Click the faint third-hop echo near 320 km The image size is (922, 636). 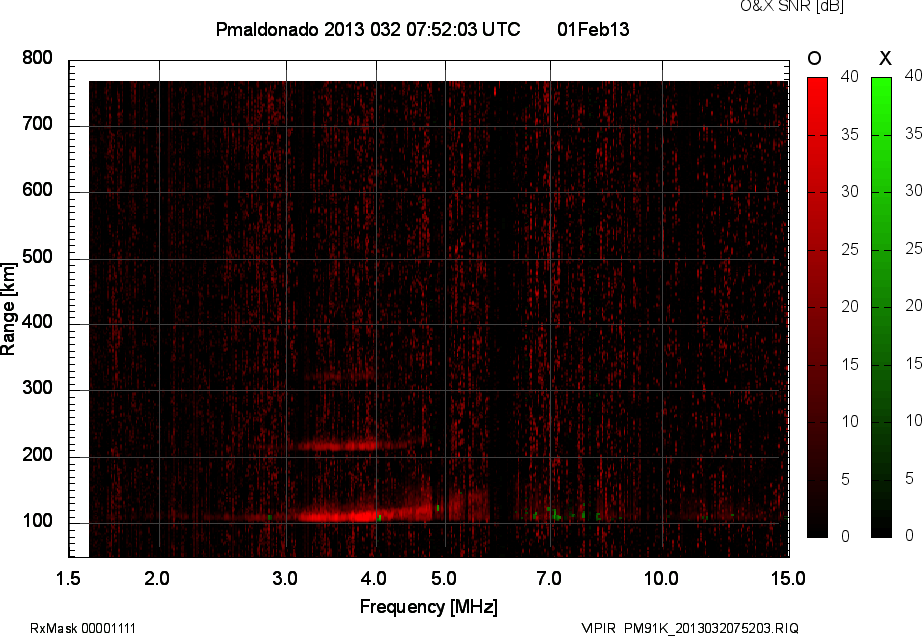coord(341,376)
